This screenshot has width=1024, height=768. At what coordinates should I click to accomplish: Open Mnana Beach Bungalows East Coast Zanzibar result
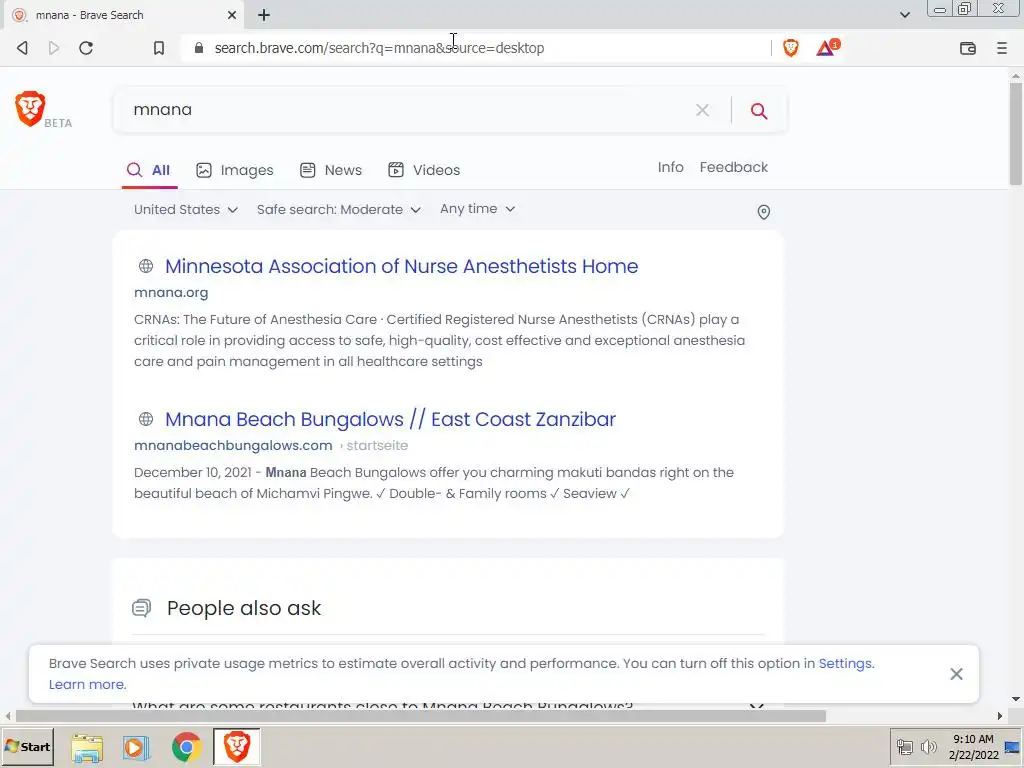click(390, 419)
